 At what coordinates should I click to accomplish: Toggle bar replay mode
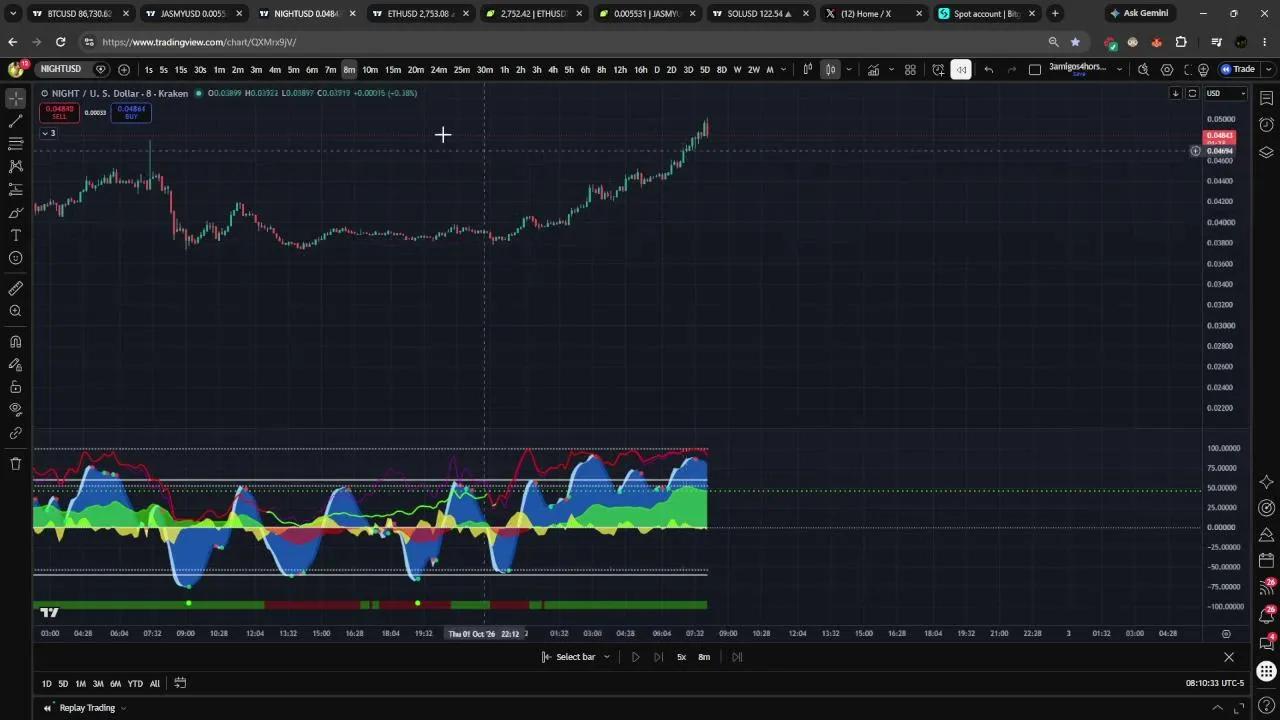pyautogui.click(x=961, y=70)
